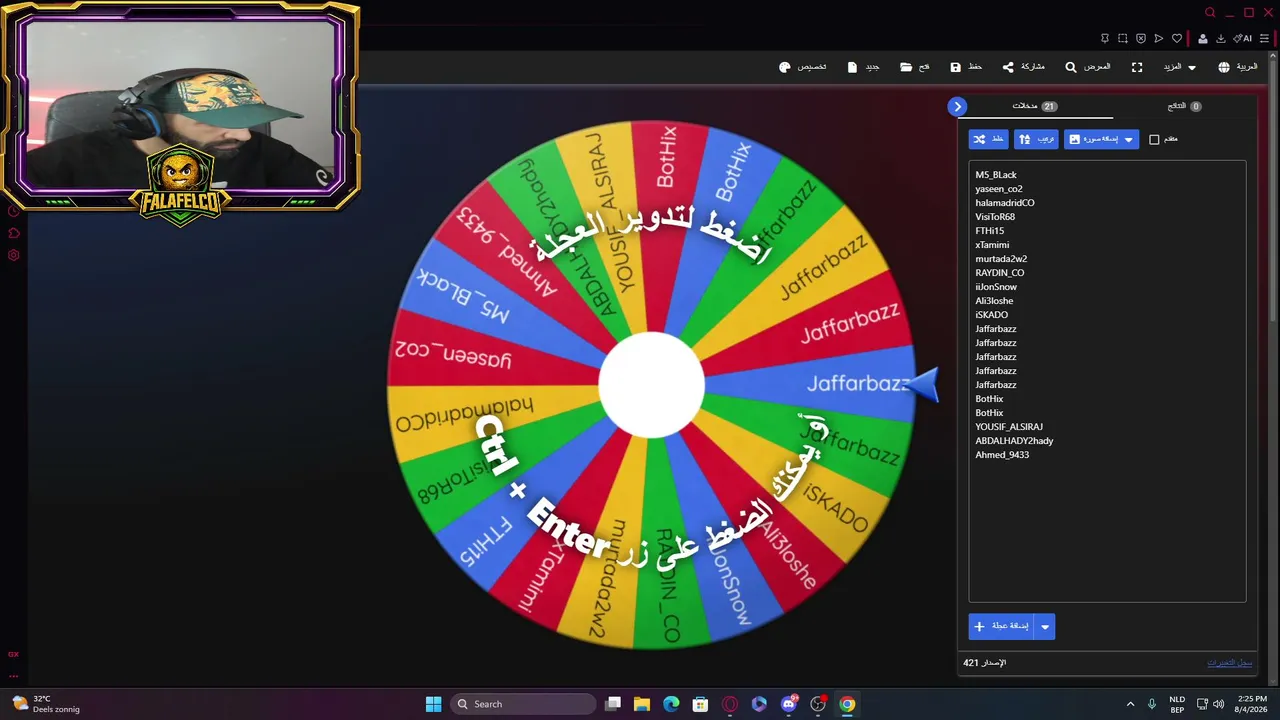Launch Microsoft Edge from the taskbar
This screenshot has height=720, width=1280.
pyautogui.click(x=671, y=704)
